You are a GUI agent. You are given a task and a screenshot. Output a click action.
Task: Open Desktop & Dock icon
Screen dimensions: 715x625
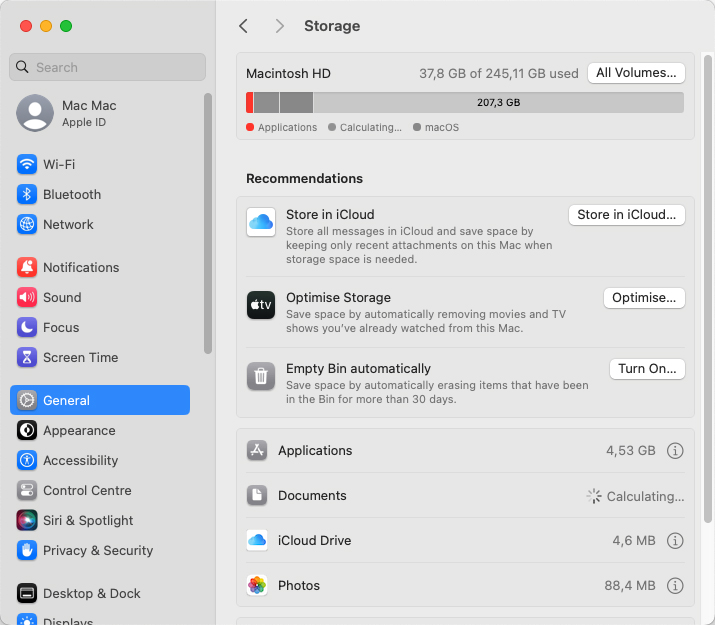(x=27, y=594)
